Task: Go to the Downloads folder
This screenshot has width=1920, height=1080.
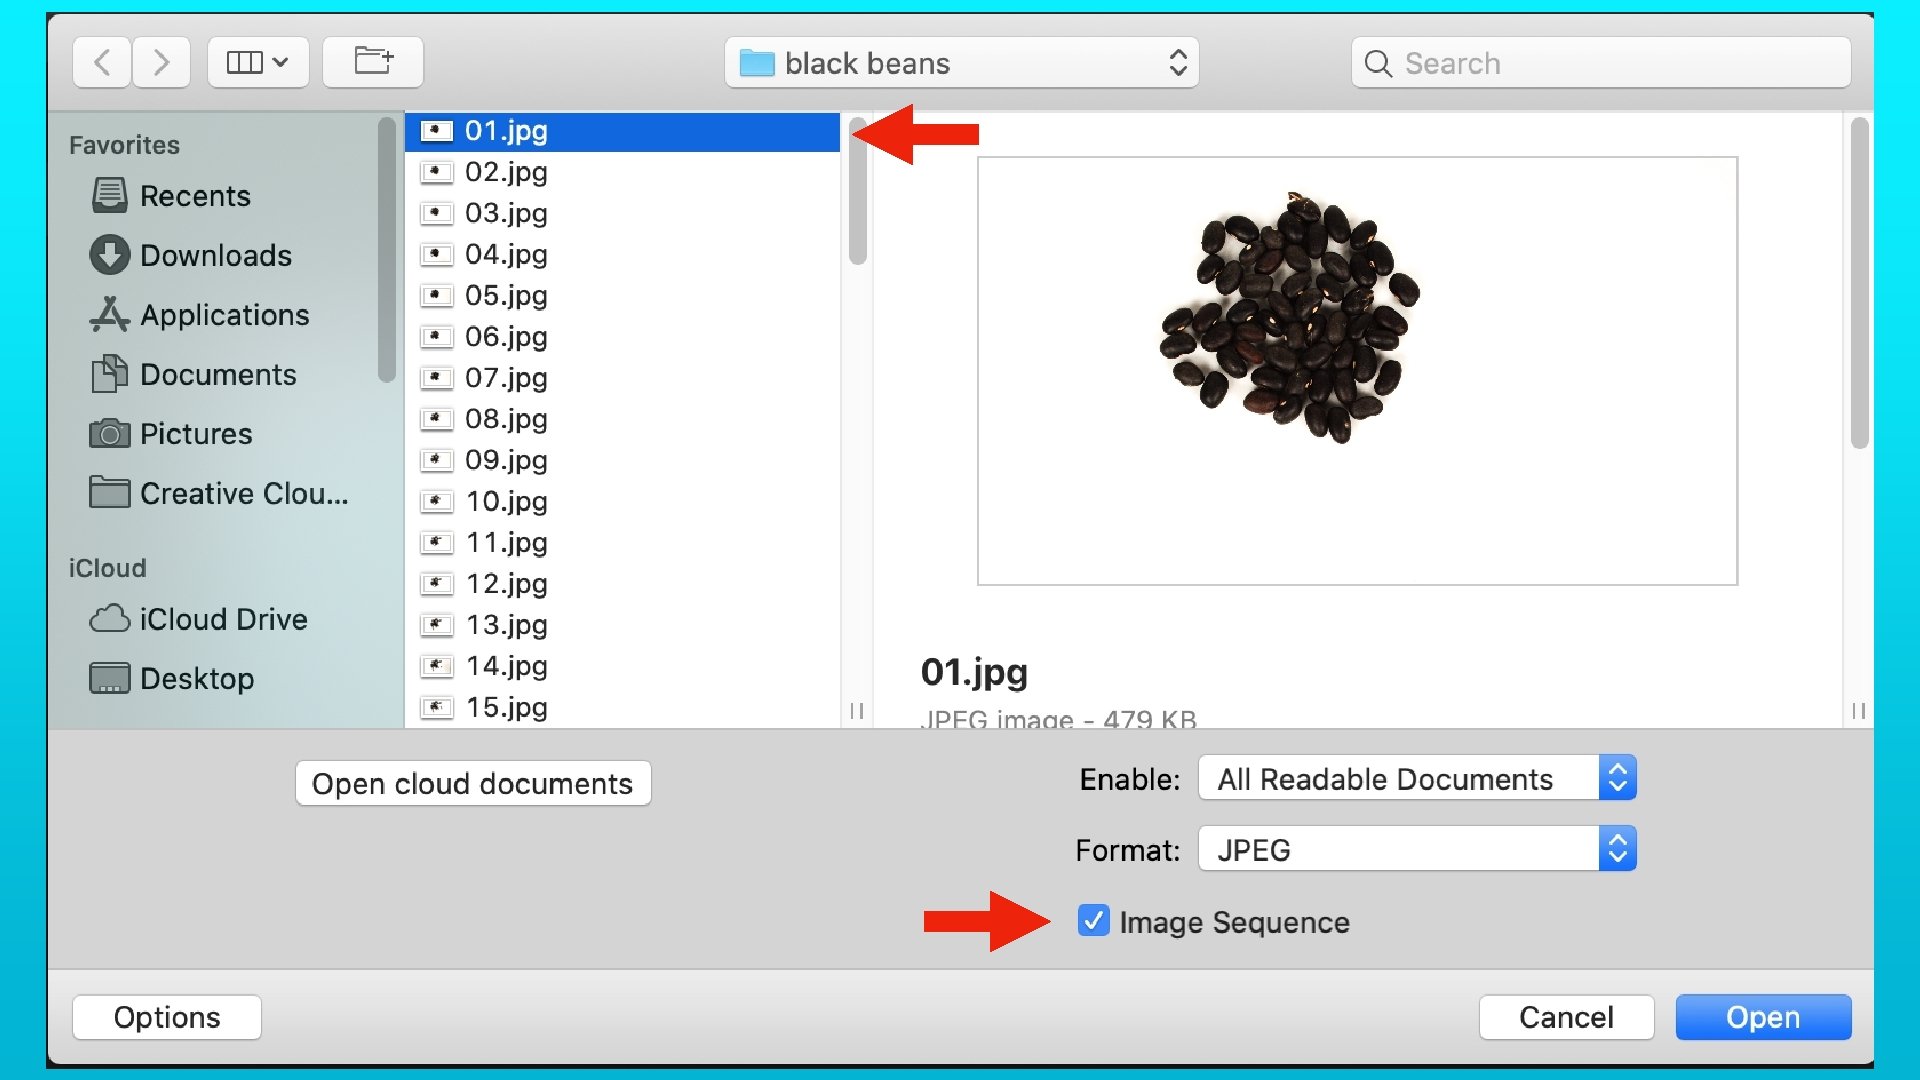Action: pos(215,256)
